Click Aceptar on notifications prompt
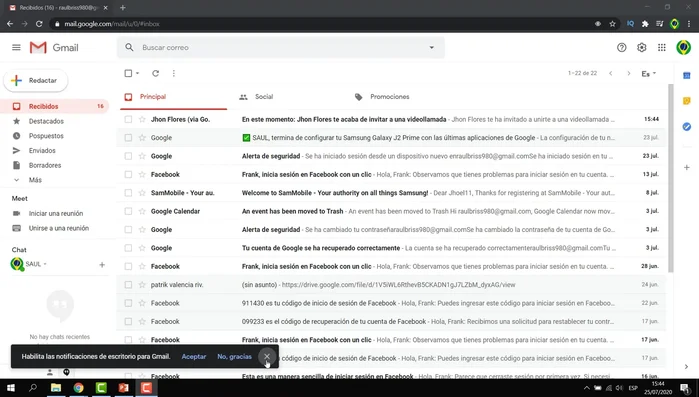The height and width of the screenshot is (397, 699). pyautogui.click(x=194, y=356)
